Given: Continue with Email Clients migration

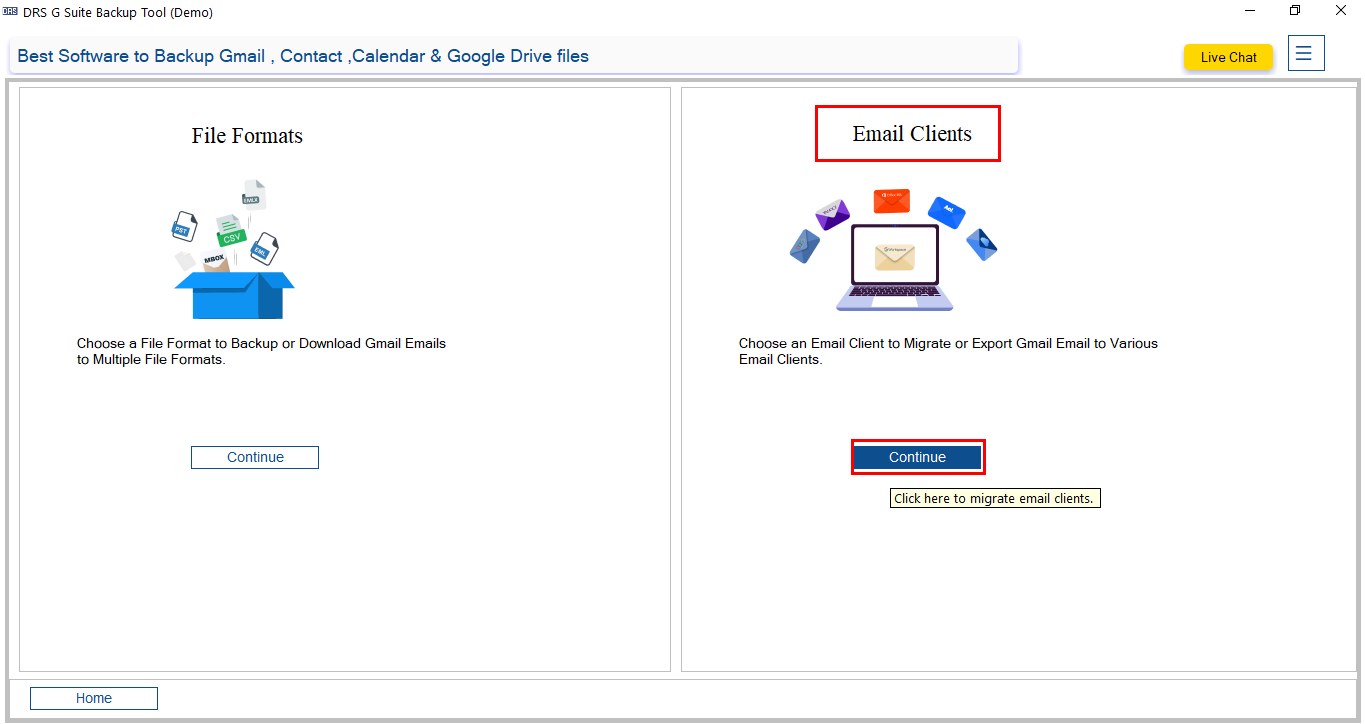Looking at the screenshot, I should click(x=917, y=457).
